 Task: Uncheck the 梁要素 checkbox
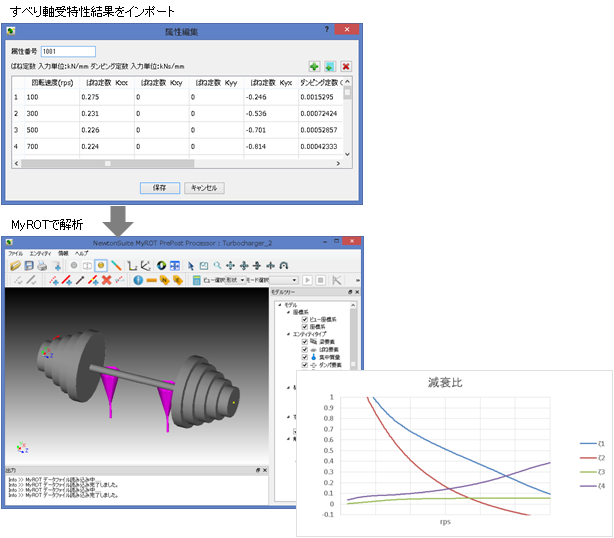[x=304, y=342]
